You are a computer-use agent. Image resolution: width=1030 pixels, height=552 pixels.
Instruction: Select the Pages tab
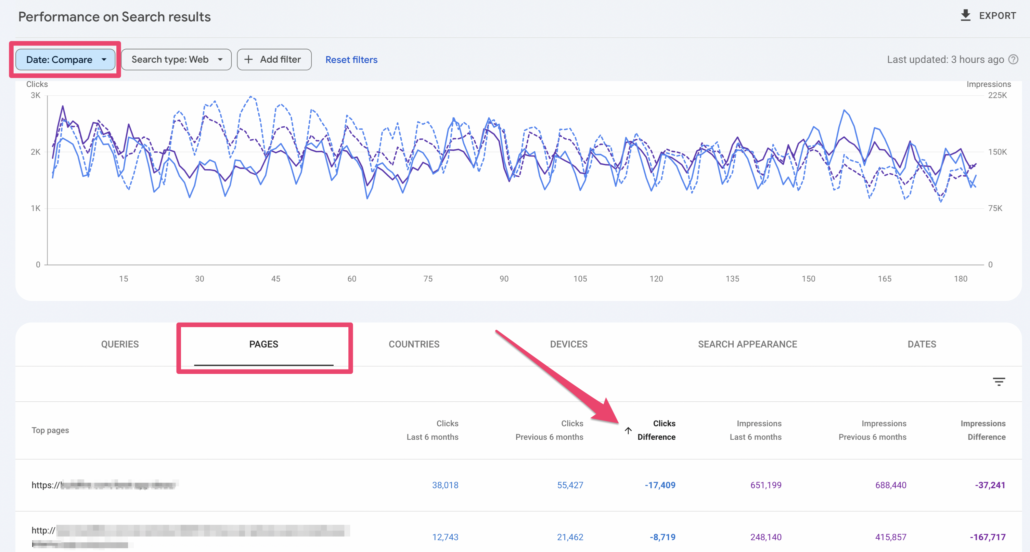[263, 344]
